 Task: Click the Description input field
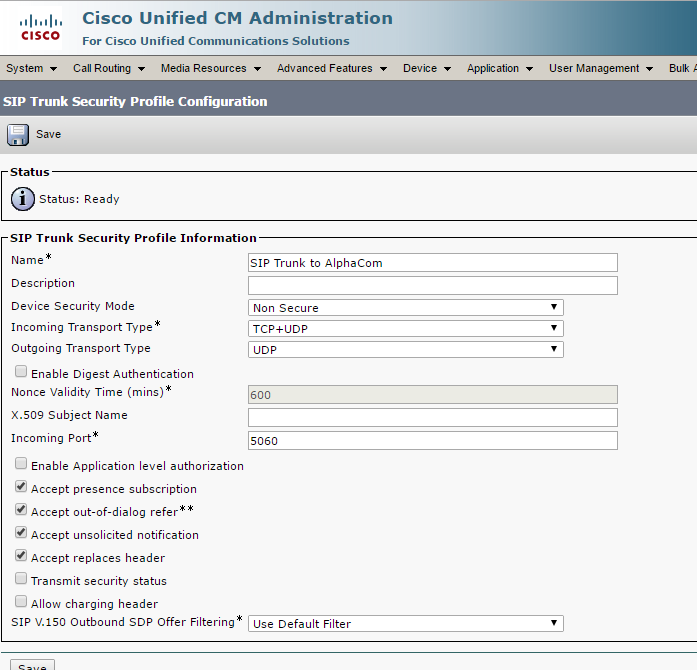point(432,285)
